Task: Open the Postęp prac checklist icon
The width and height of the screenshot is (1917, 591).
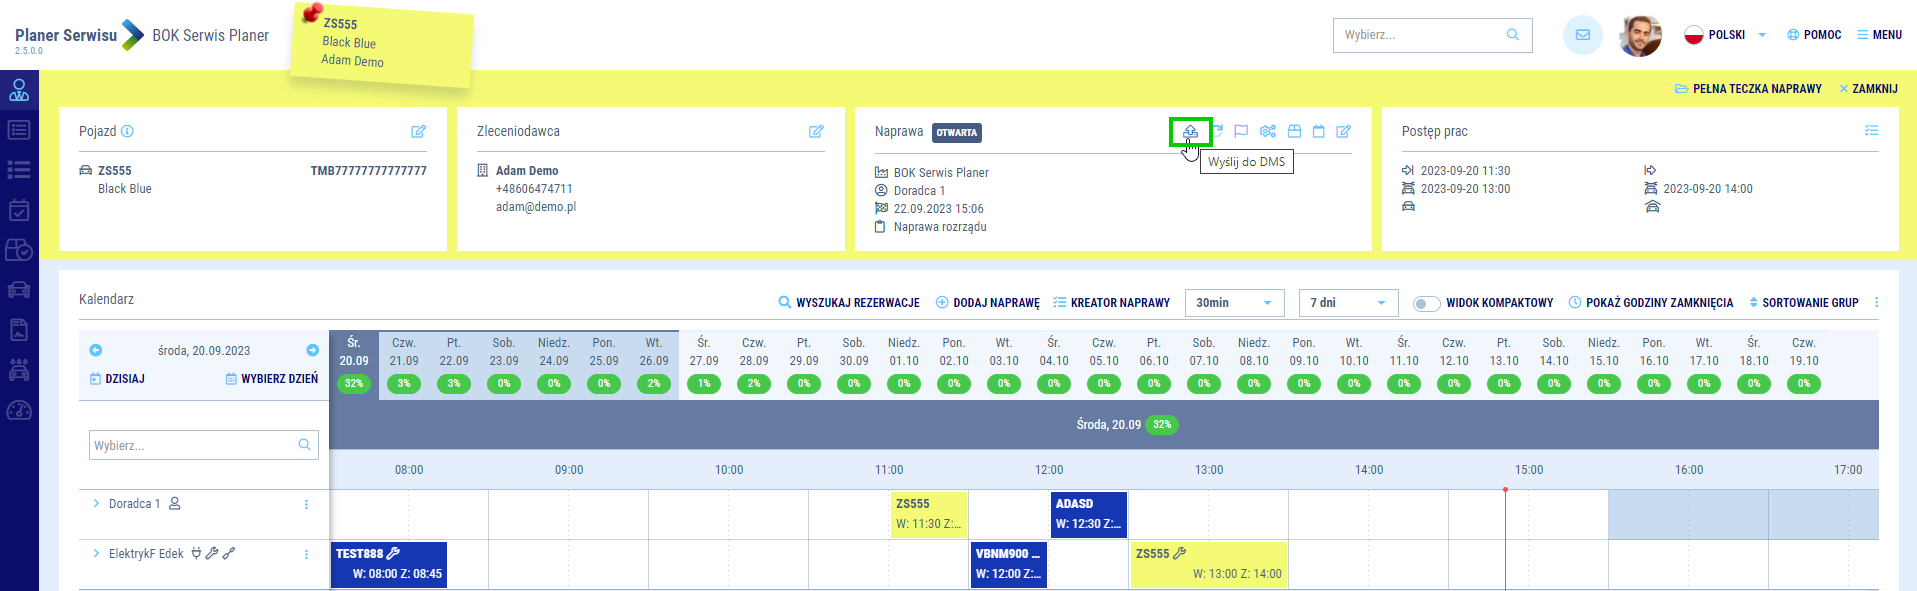Action: click(x=1871, y=131)
